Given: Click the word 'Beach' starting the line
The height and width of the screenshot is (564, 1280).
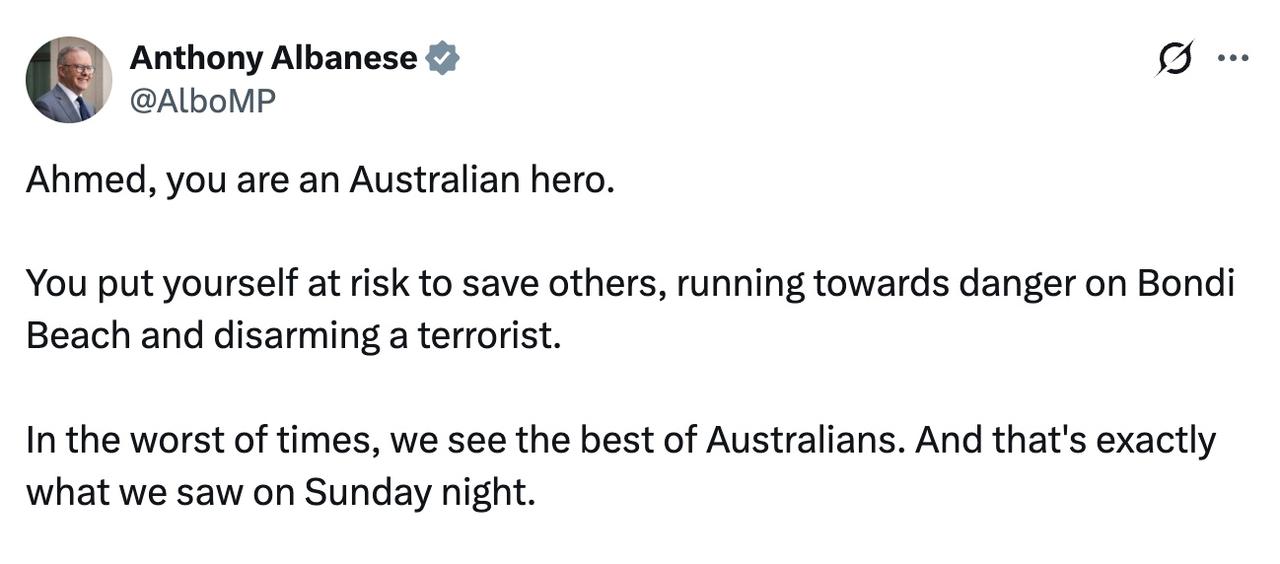Looking at the screenshot, I should click(78, 336).
